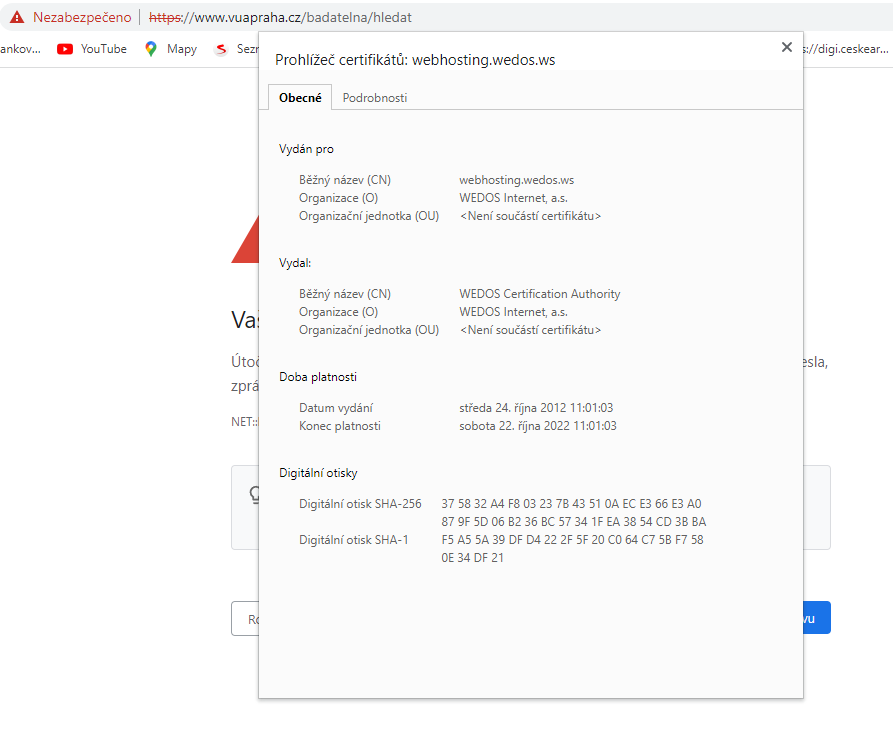
Task: Click the lightbulb icon on the error page
Action: tap(251, 493)
